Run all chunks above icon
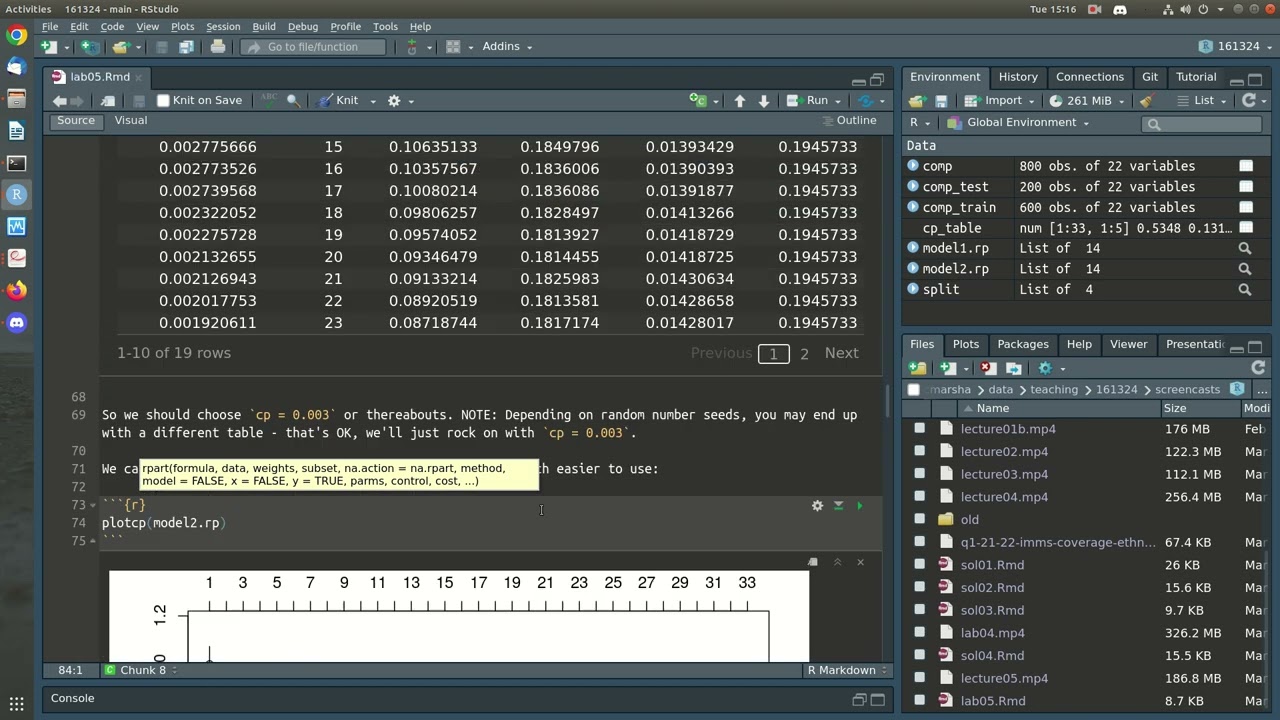 click(x=839, y=506)
